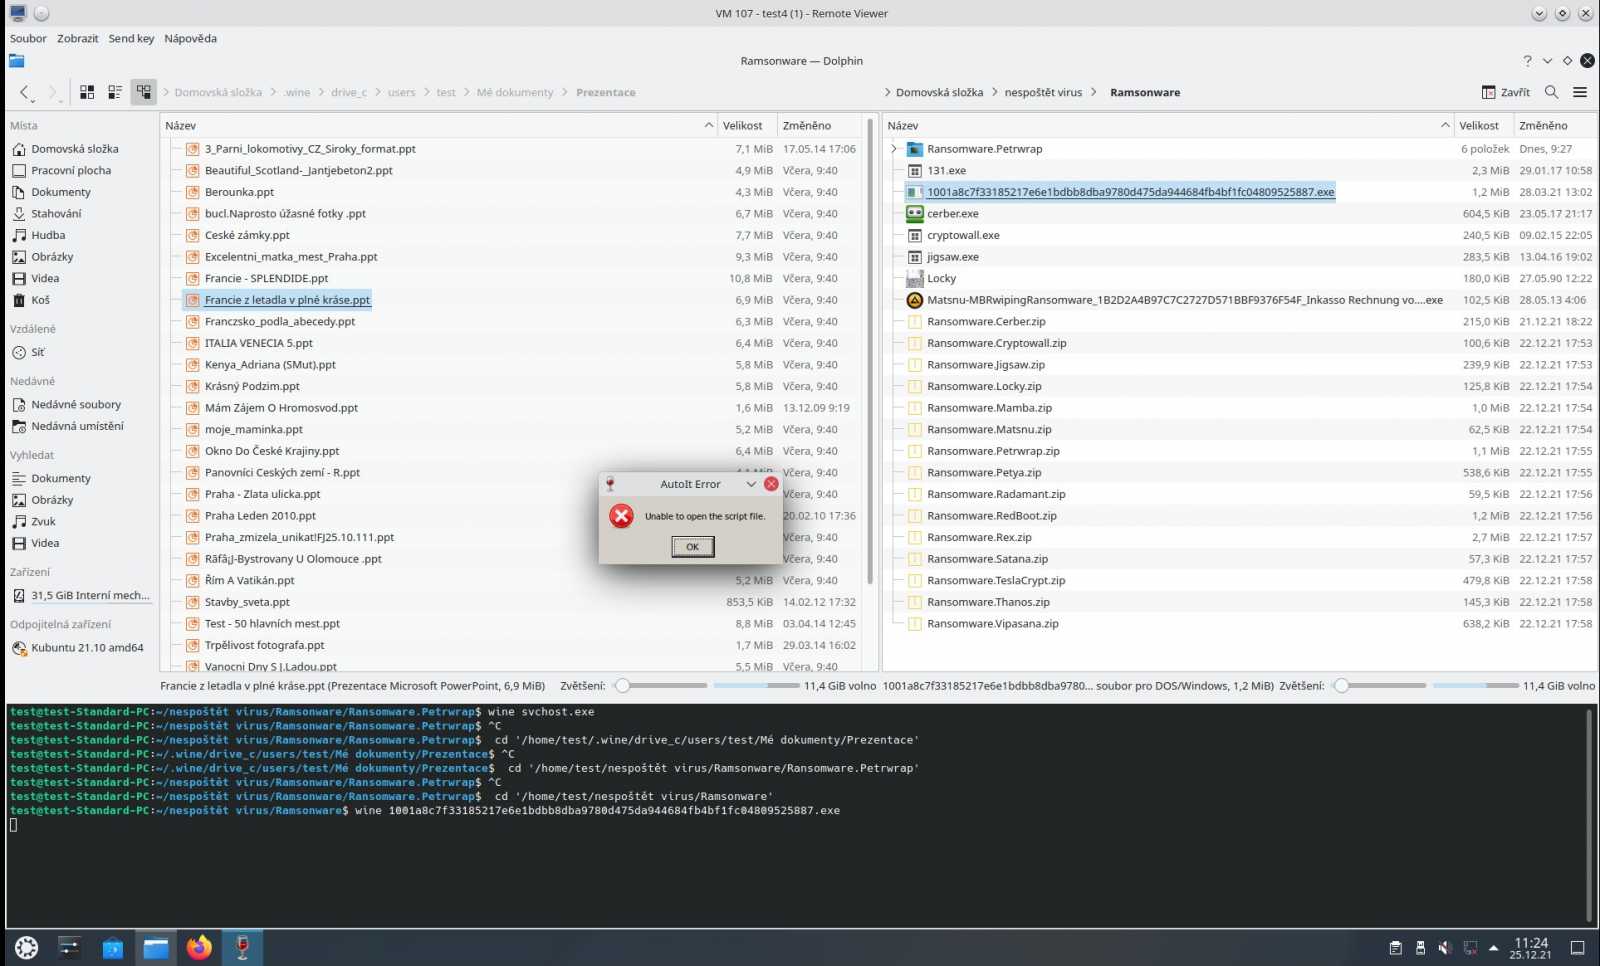Viewport: 1600px width, 966px height.
Task: Select moje_maminka.ppt file
Action: pos(253,429)
